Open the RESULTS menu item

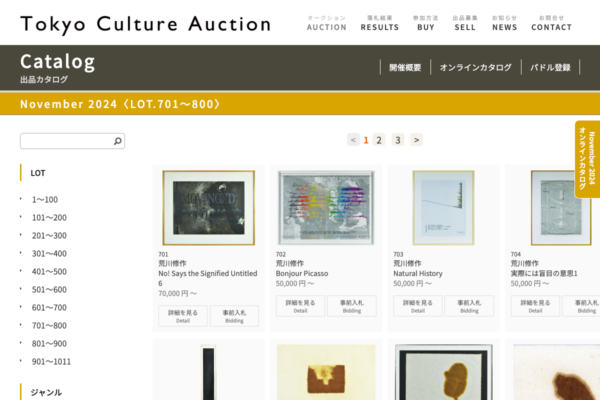click(380, 23)
